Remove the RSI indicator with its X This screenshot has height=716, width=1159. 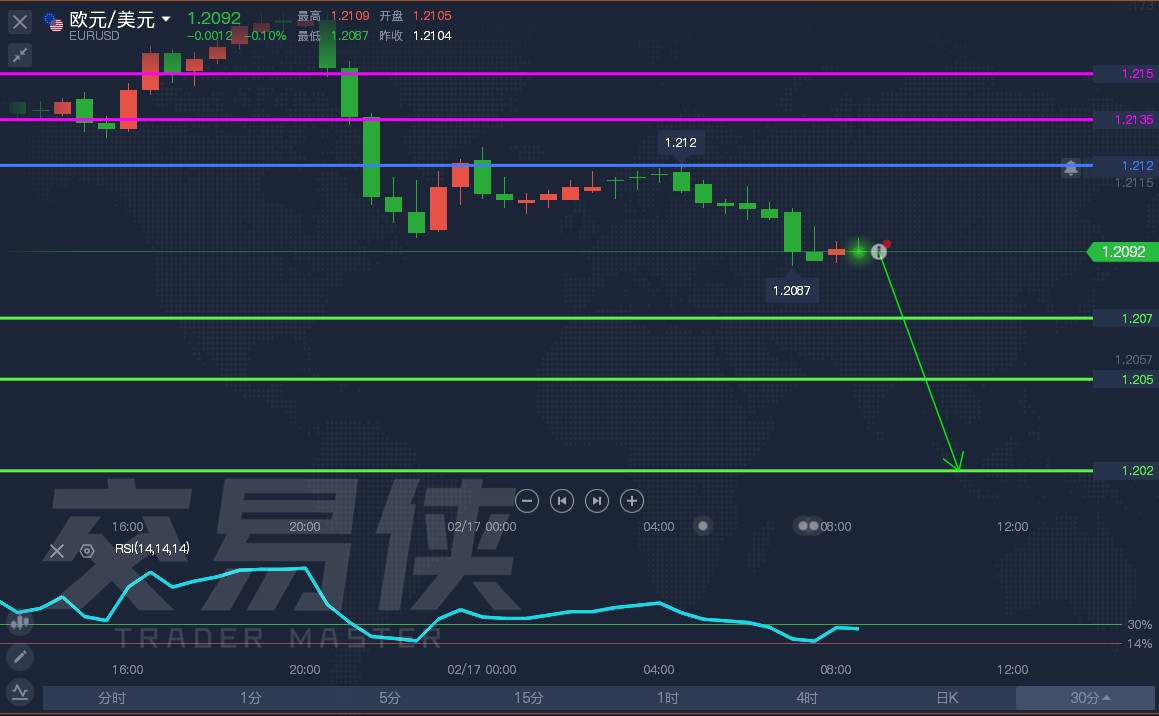57,550
